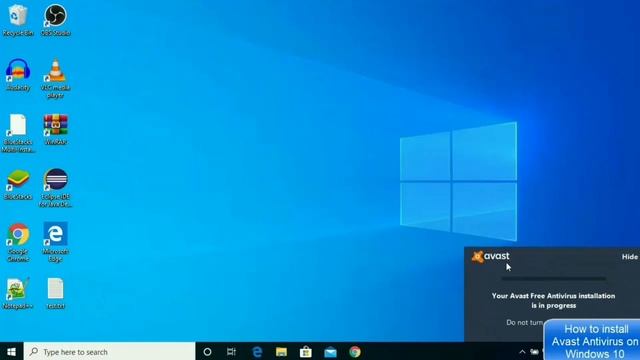
Task: Select Google Chrome desktop shortcut
Action: coord(18,242)
